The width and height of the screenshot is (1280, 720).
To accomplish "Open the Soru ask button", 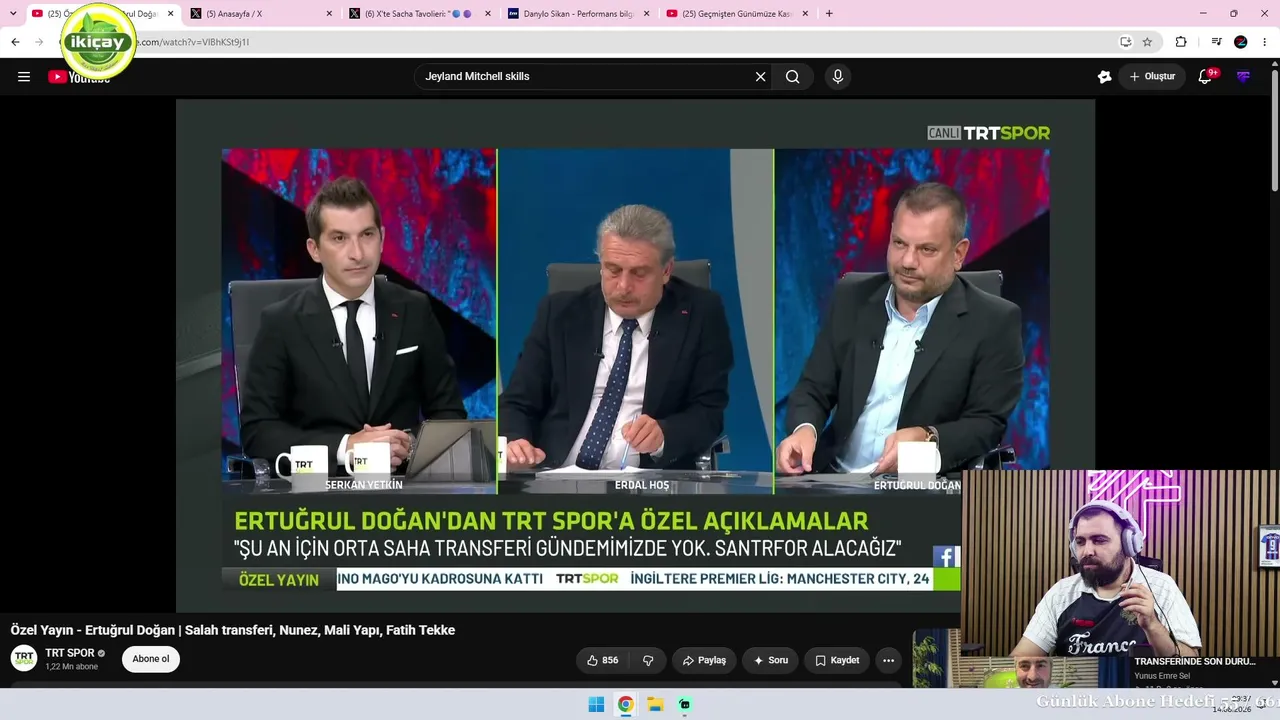I will pyautogui.click(x=770, y=660).
